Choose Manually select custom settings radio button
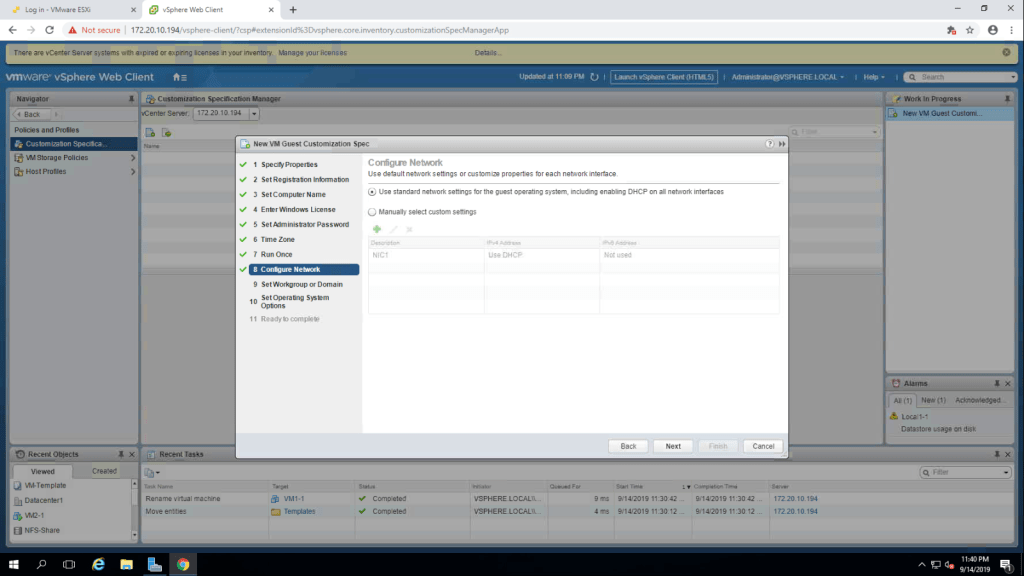Screen dimensions: 1024x576 373,212
